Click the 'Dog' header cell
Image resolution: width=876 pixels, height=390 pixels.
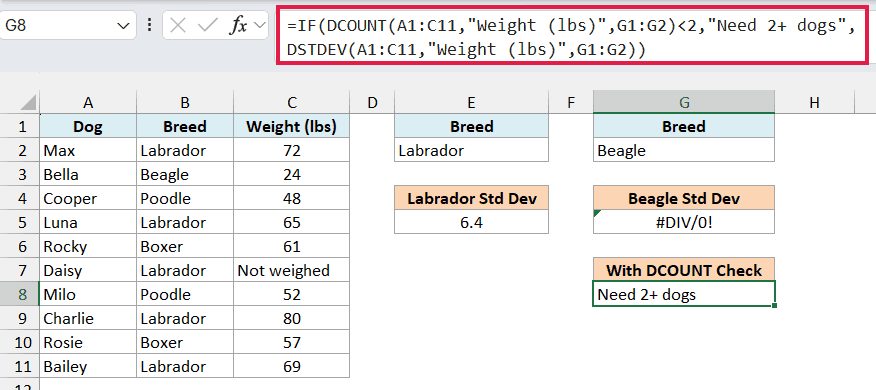point(88,126)
